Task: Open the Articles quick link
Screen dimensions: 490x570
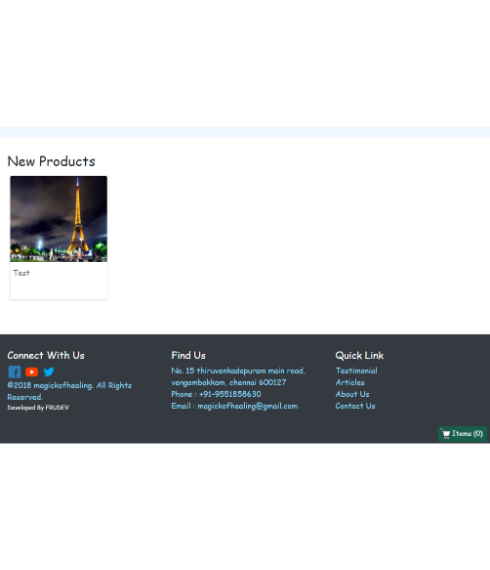Action: [350, 382]
